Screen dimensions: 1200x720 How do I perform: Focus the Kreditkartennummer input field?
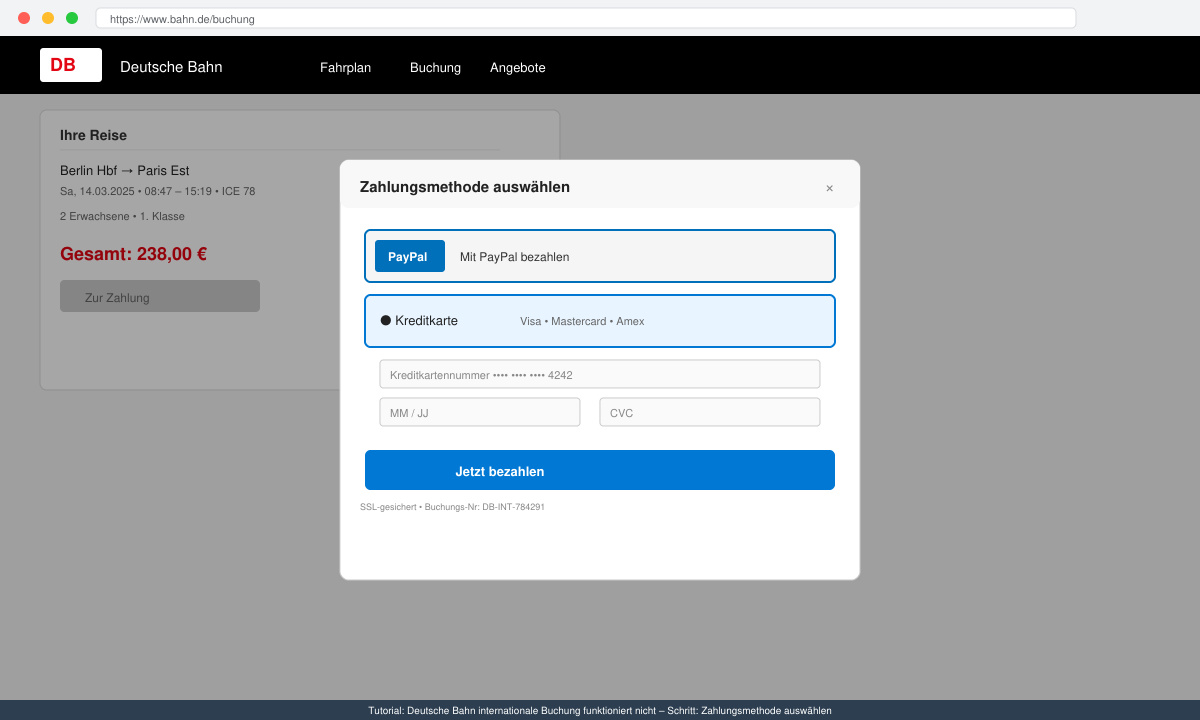[x=600, y=374]
